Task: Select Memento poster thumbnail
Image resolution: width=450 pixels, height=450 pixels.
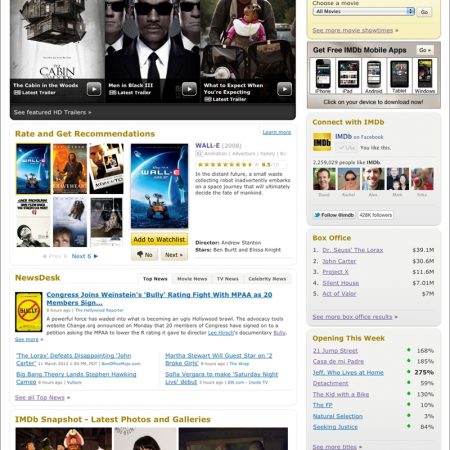Action: [106, 169]
